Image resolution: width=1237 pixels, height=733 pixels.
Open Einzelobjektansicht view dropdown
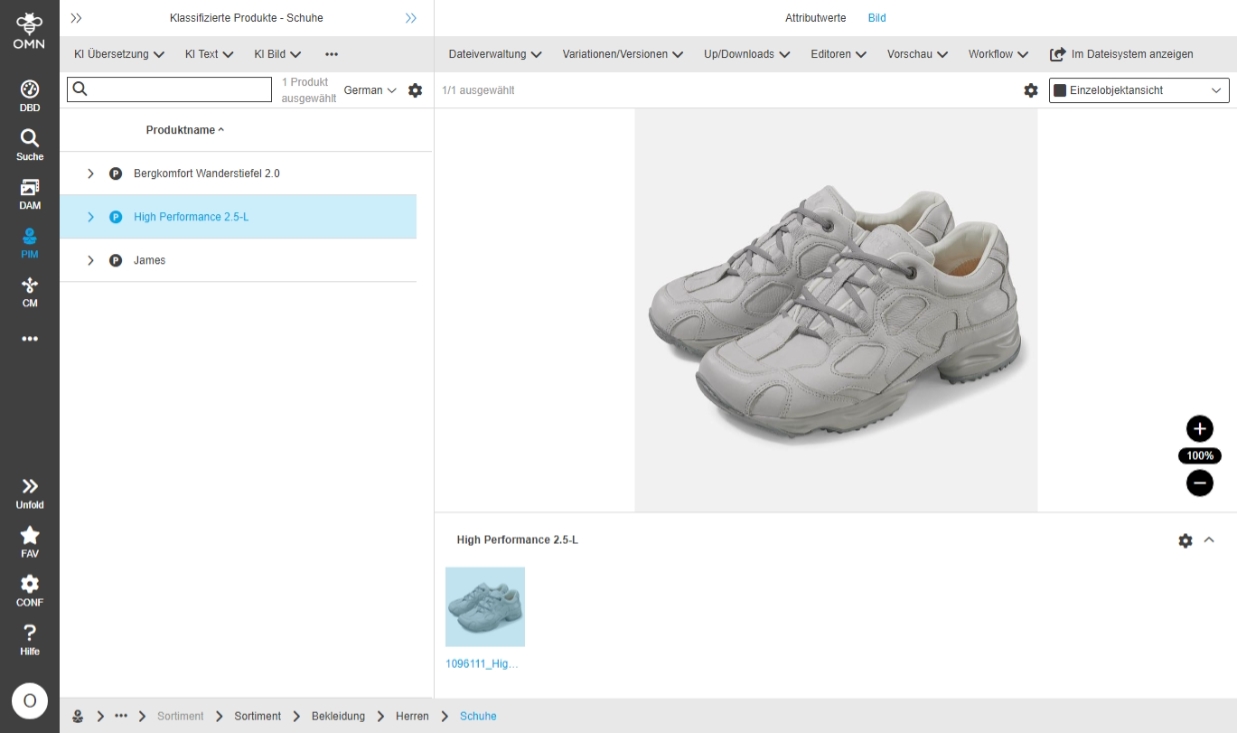pos(1138,90)
